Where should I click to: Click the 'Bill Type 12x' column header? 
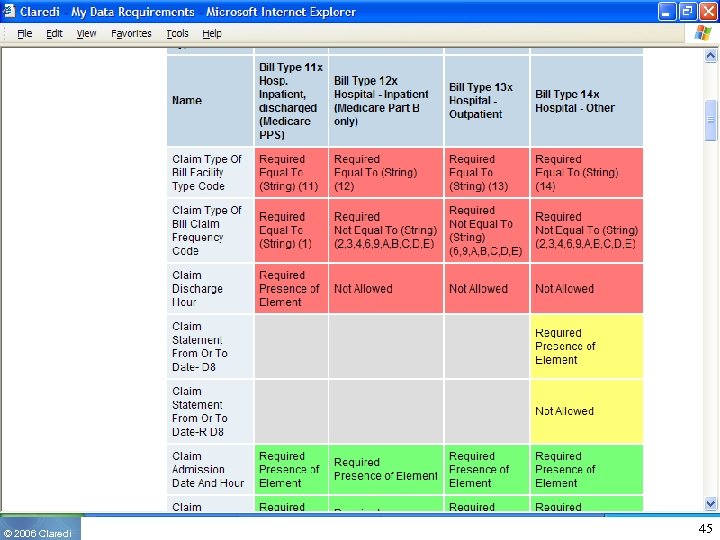point(386,101)
